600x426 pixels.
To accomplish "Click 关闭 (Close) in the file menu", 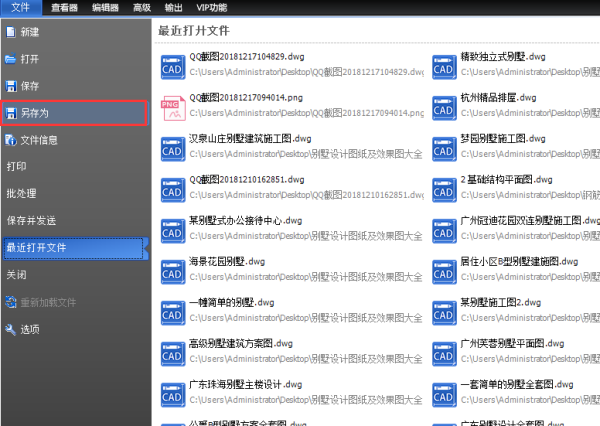I will (17, 274).
